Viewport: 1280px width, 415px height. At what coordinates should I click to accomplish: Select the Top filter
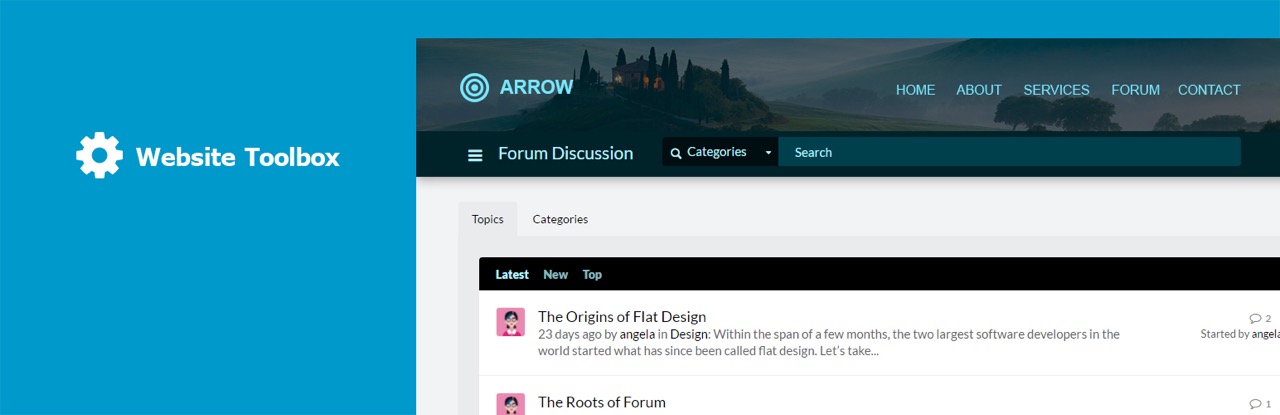tap(592, 275)
